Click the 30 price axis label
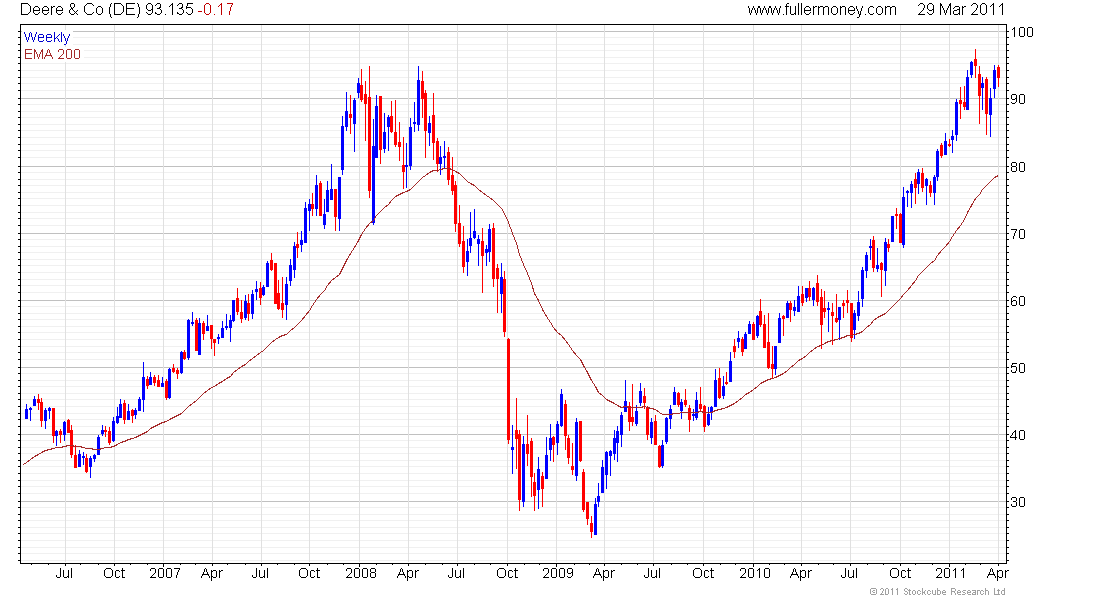 pyautogui.click(x=1018, y=502)
